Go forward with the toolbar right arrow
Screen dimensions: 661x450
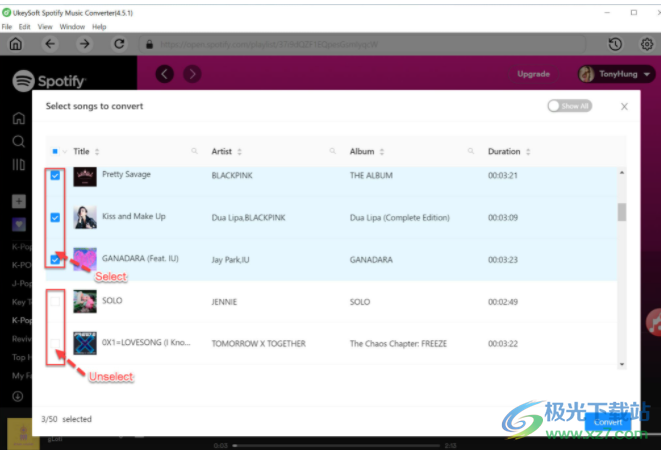click(84, 44)
